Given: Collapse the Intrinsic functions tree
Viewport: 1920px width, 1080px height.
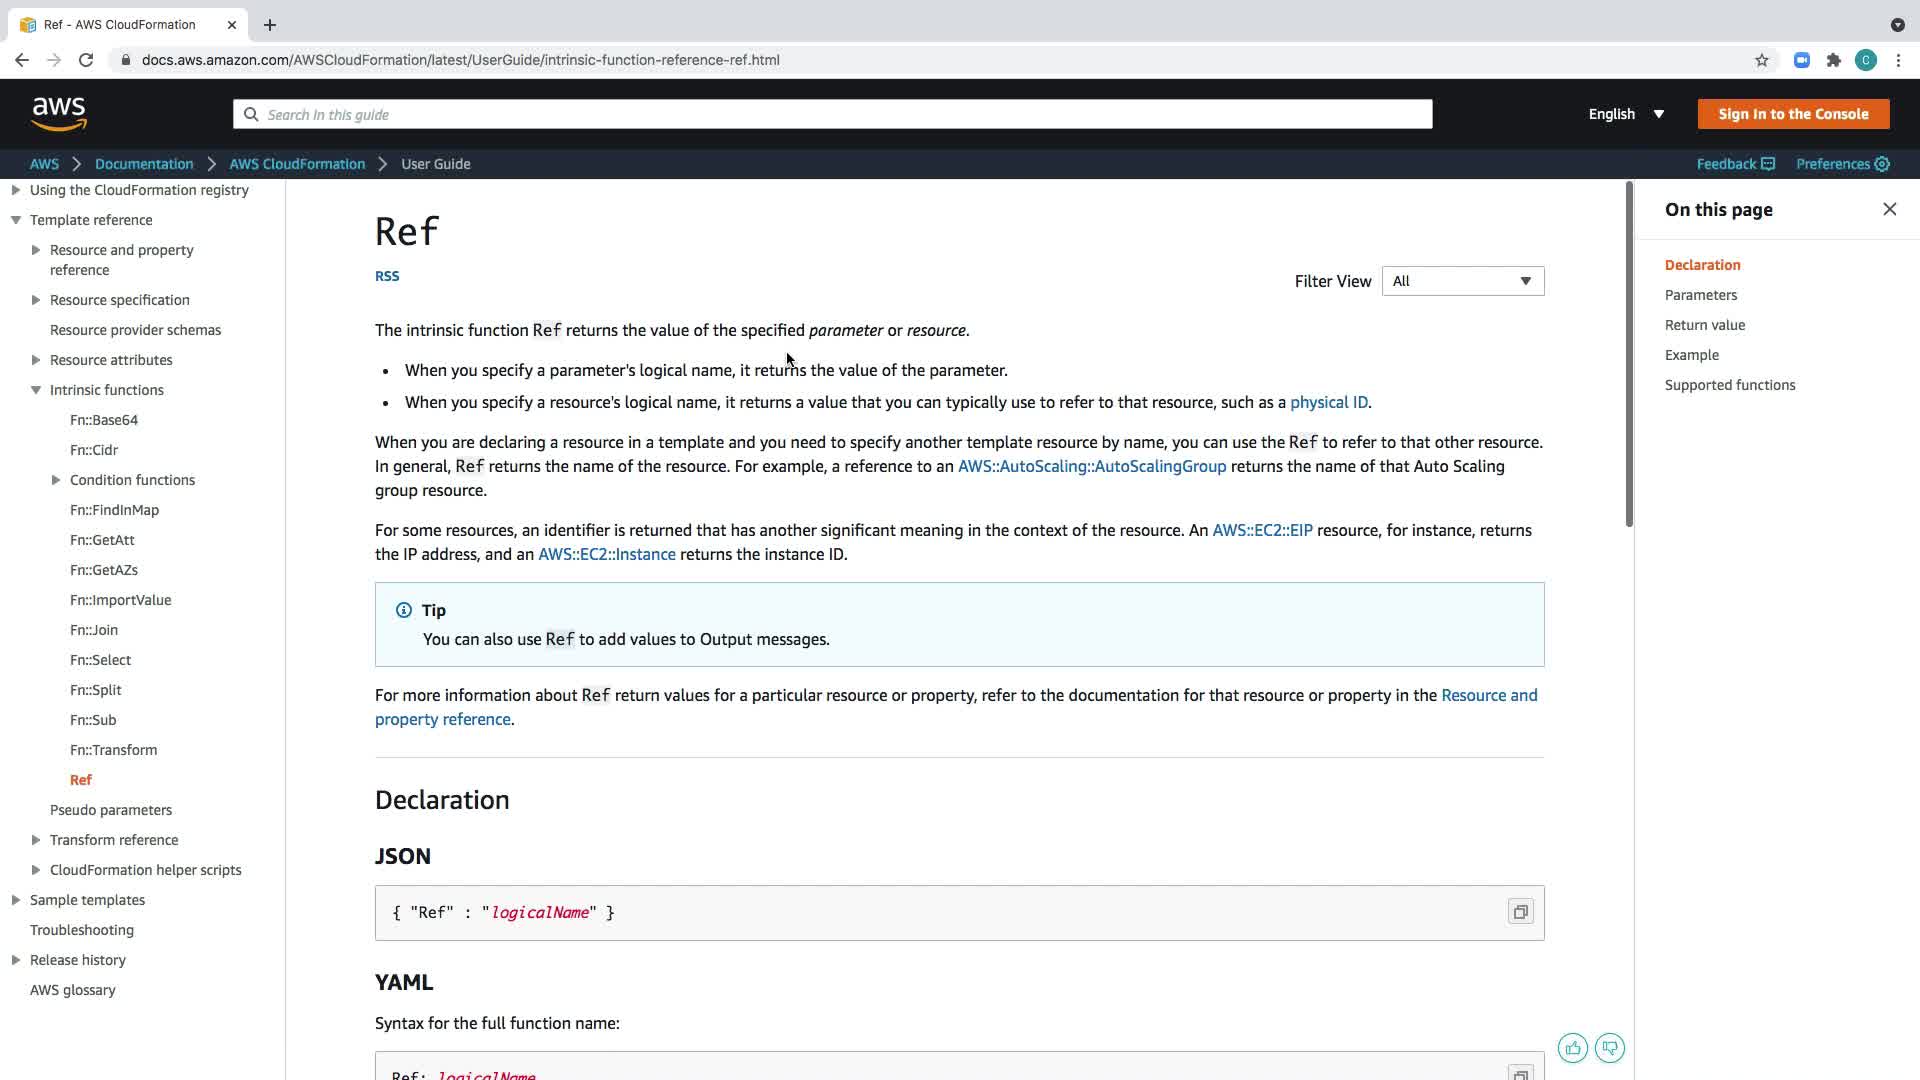Looking at the screenshot, I should click(x=36, y=390).
